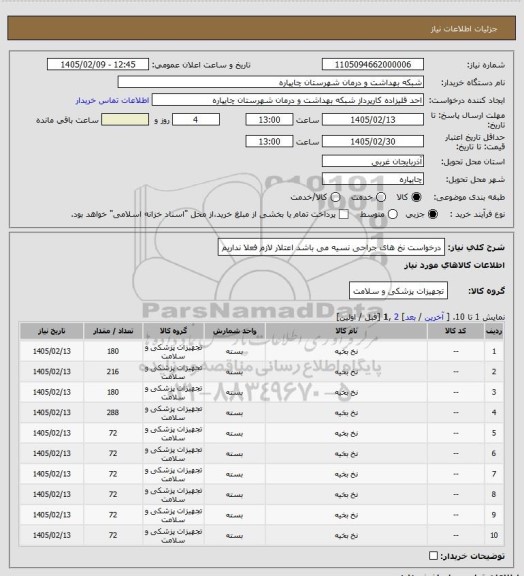524x576 pixels.
Task: Select the کالا radio button
Action: [416, 197]
